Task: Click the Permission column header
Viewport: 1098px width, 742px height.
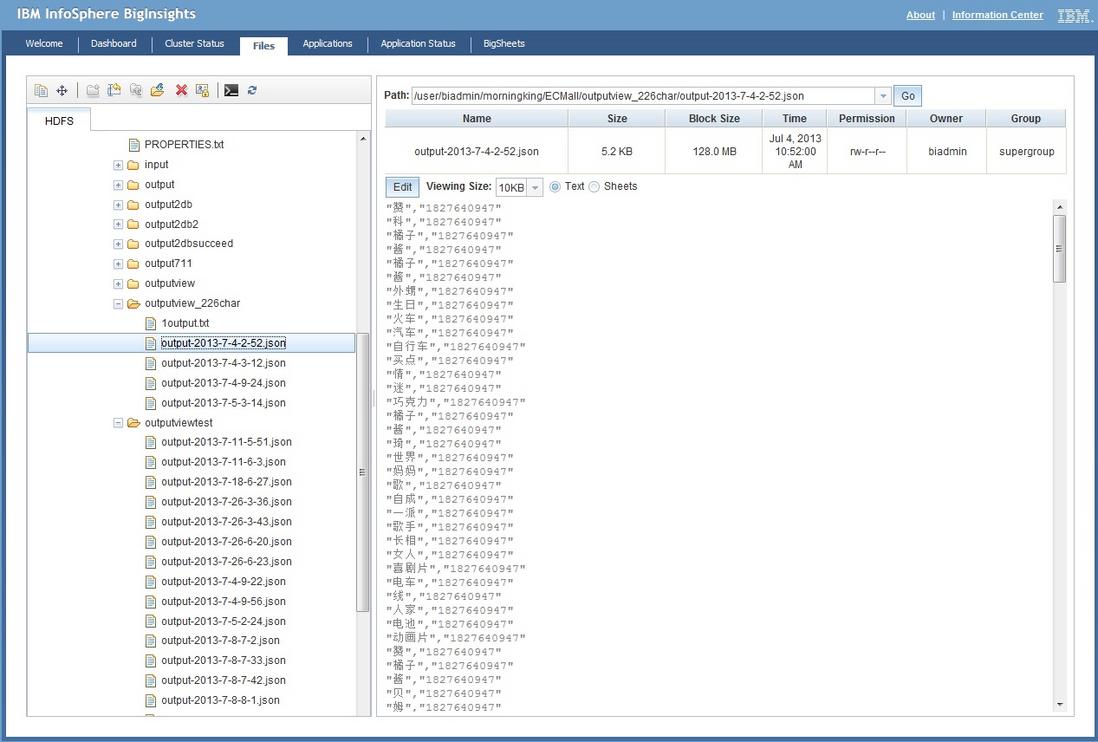Action: 867,118
